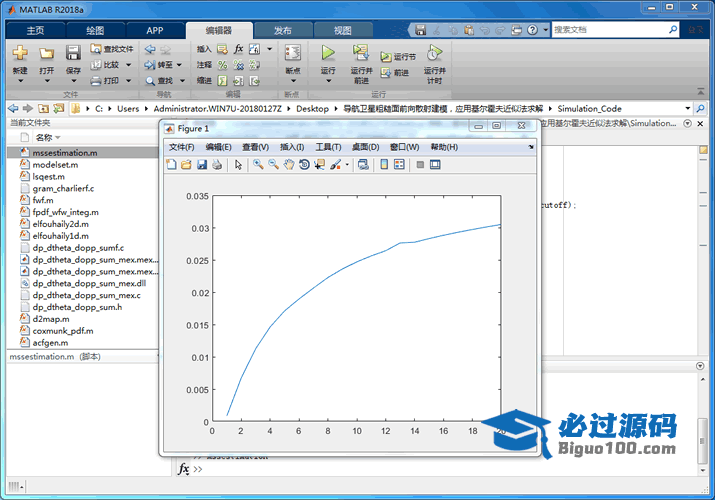Click Figure 1 open file icon
The height and width of the screenshot is (500, 715).
pyautogui.click(x=186, y=165)
